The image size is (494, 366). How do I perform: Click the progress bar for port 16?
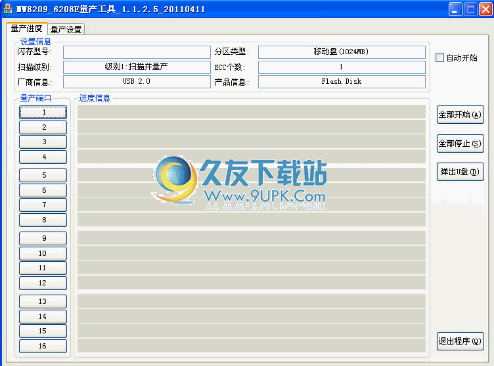[x=252, y=346]
